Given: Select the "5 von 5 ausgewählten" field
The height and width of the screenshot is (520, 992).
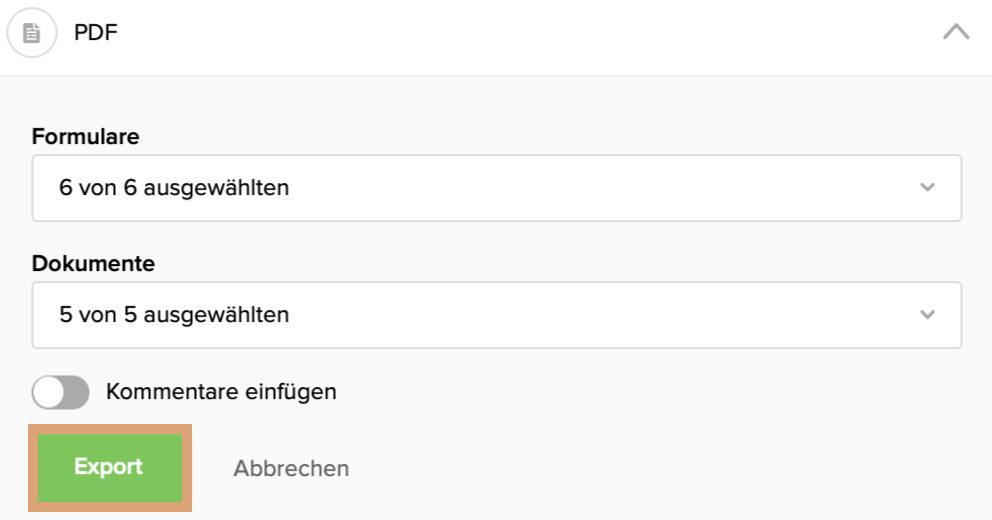Looking at the screenshot, I should click(175, 314).
